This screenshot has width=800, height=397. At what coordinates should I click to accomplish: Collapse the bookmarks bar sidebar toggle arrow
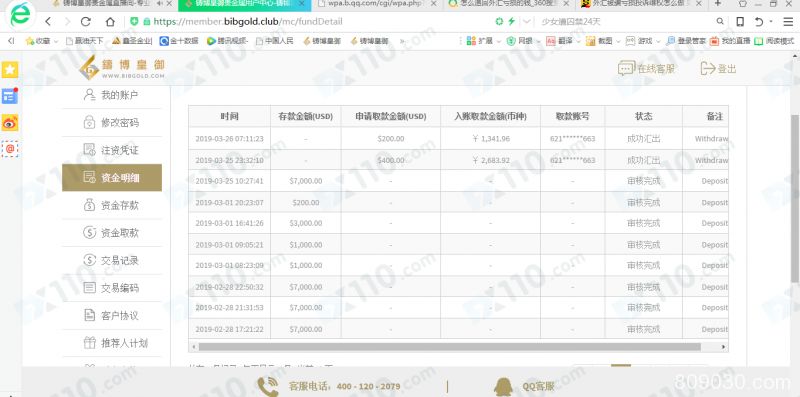[11, 41]
